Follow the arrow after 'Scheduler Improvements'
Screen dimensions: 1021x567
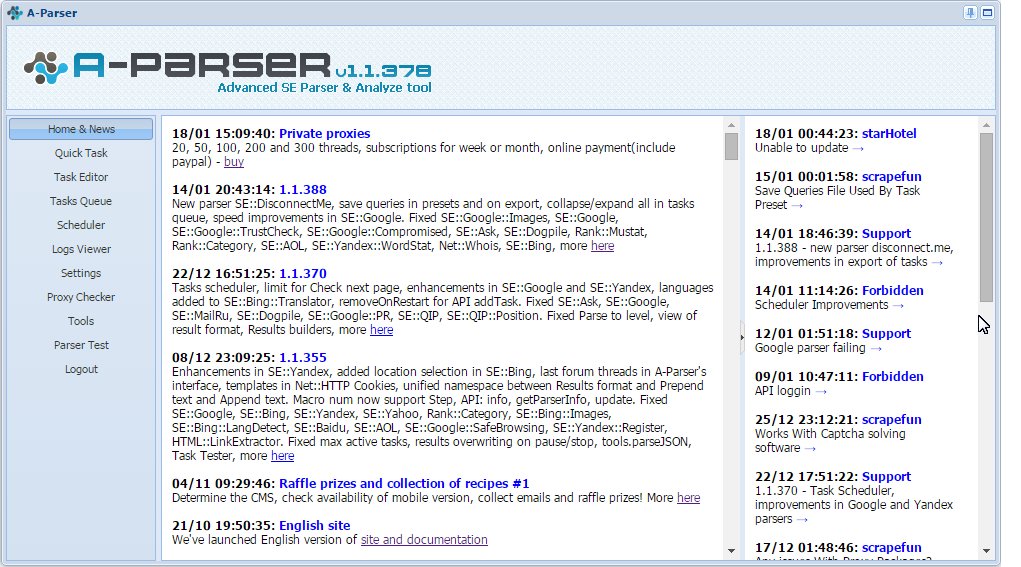898,306
